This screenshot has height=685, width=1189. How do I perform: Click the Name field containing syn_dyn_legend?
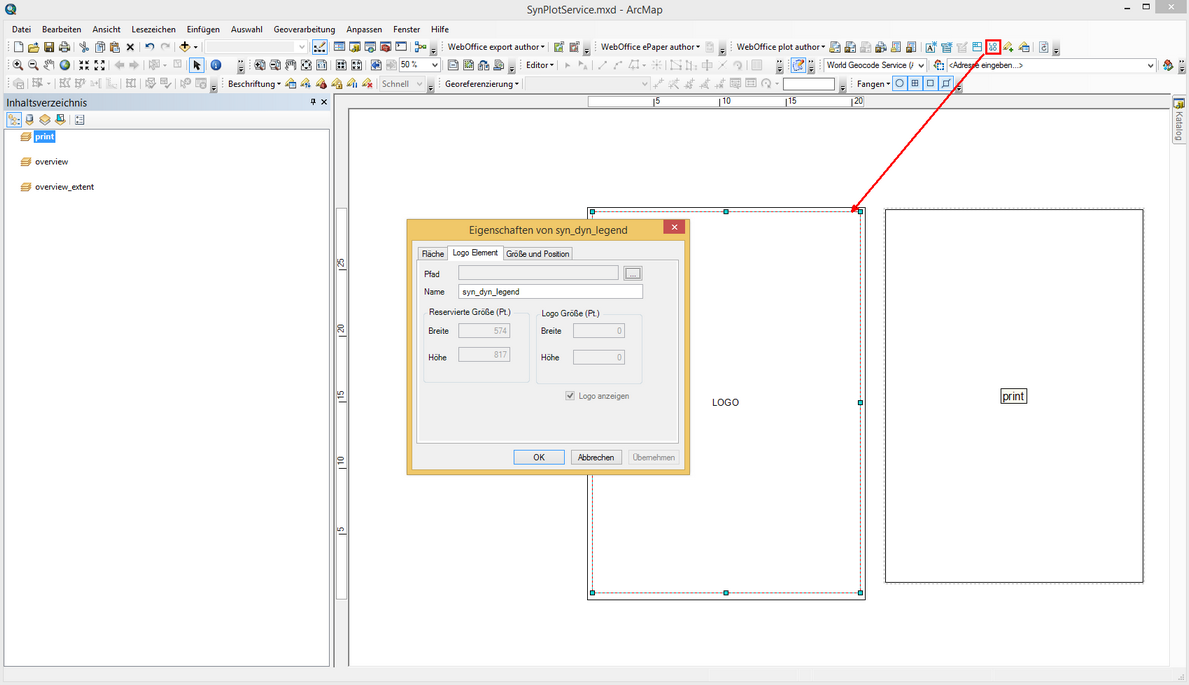550,292
